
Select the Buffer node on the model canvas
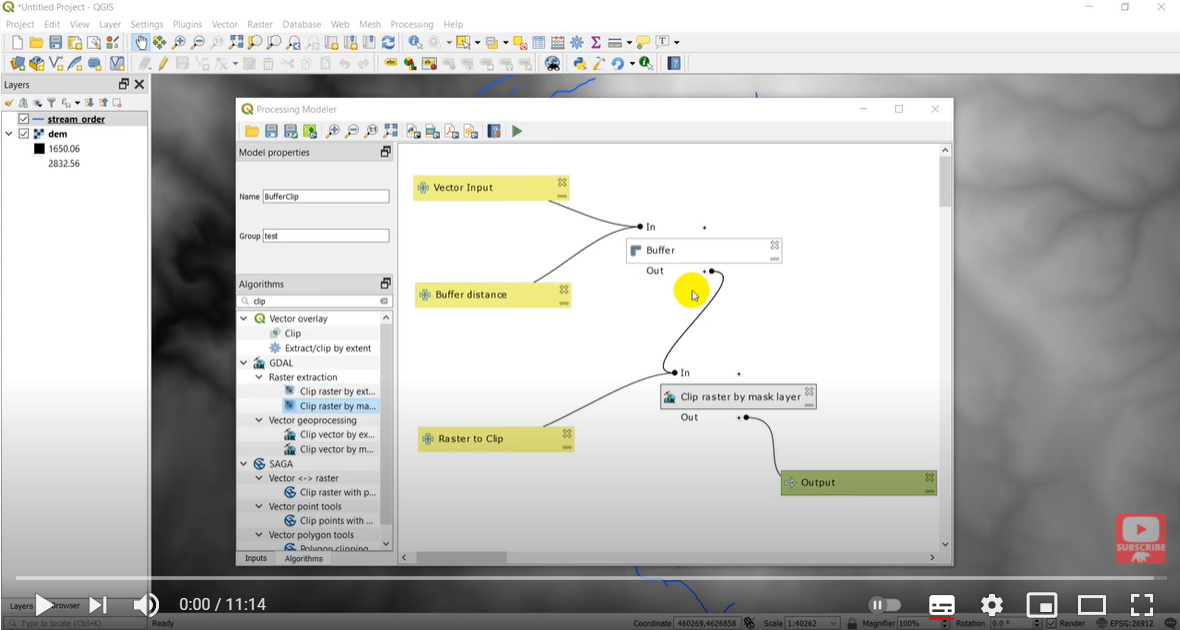703,250
